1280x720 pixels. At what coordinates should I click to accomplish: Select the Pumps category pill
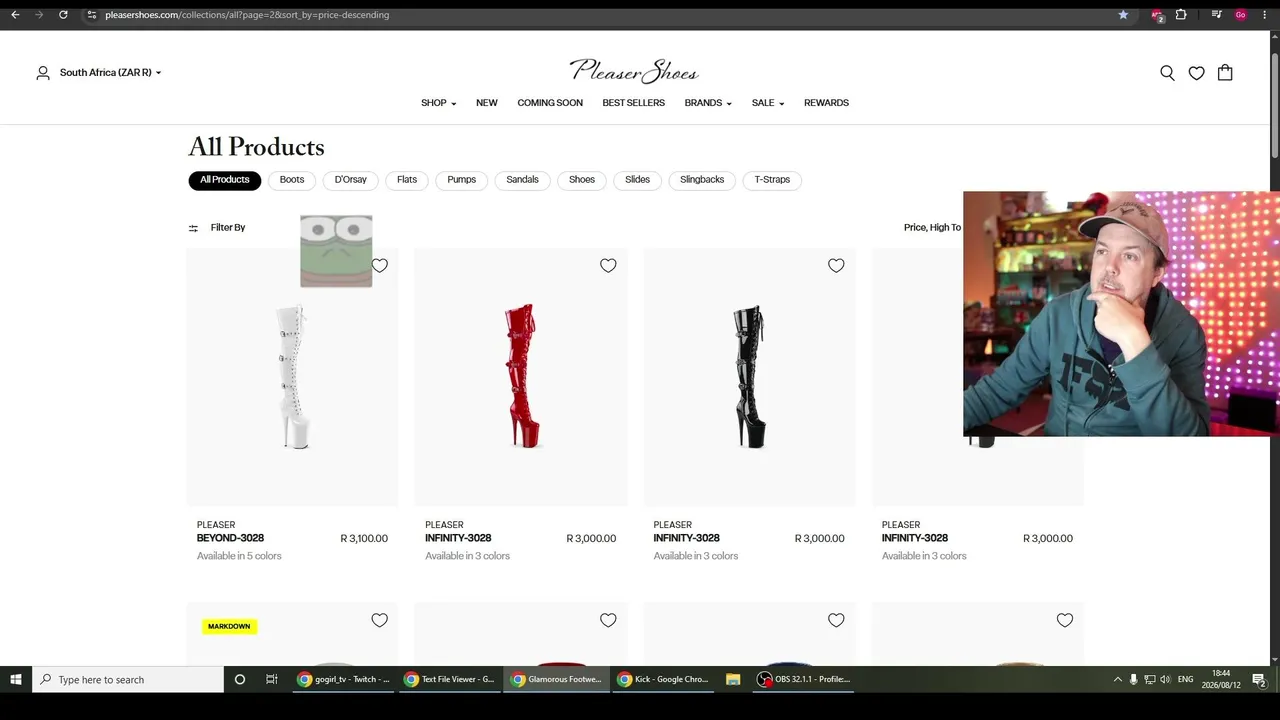click(x=462, y=180)
